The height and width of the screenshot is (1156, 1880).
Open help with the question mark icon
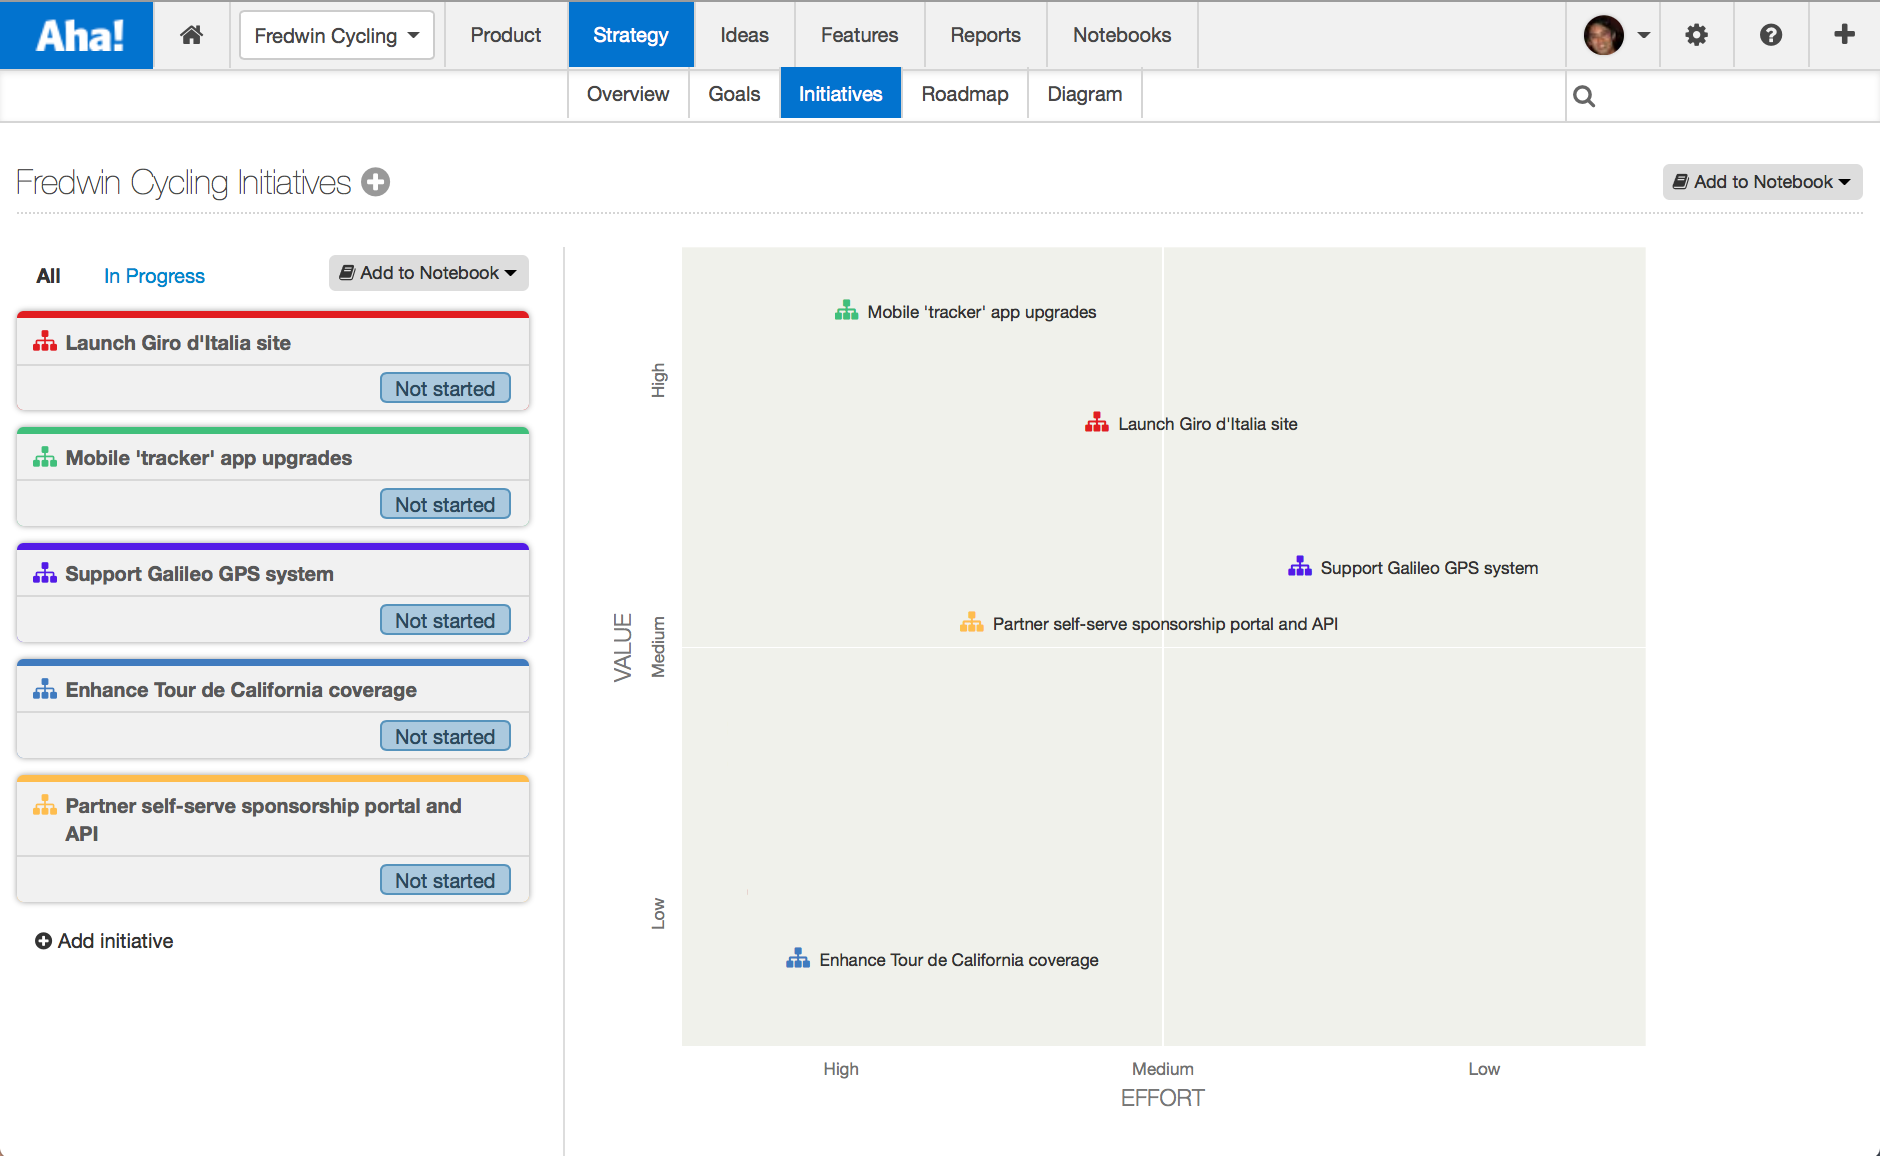coord(1771,34)
